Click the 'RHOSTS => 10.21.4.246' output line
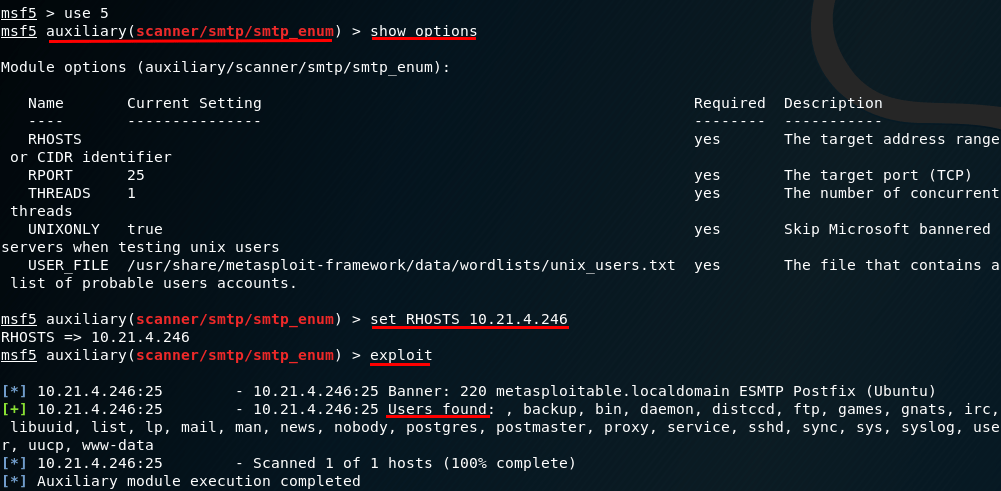1001x491 pixels. point(95,337)
